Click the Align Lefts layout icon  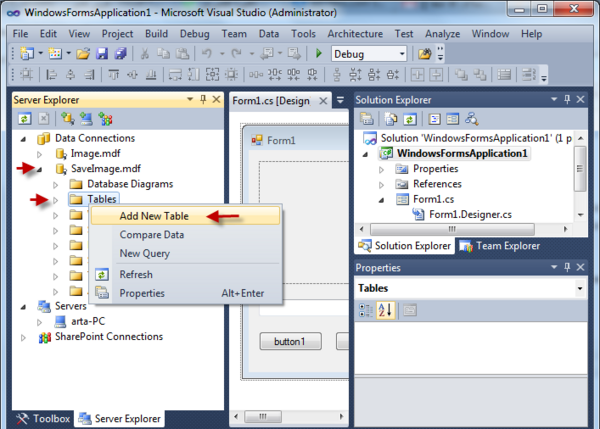(51, 74)
